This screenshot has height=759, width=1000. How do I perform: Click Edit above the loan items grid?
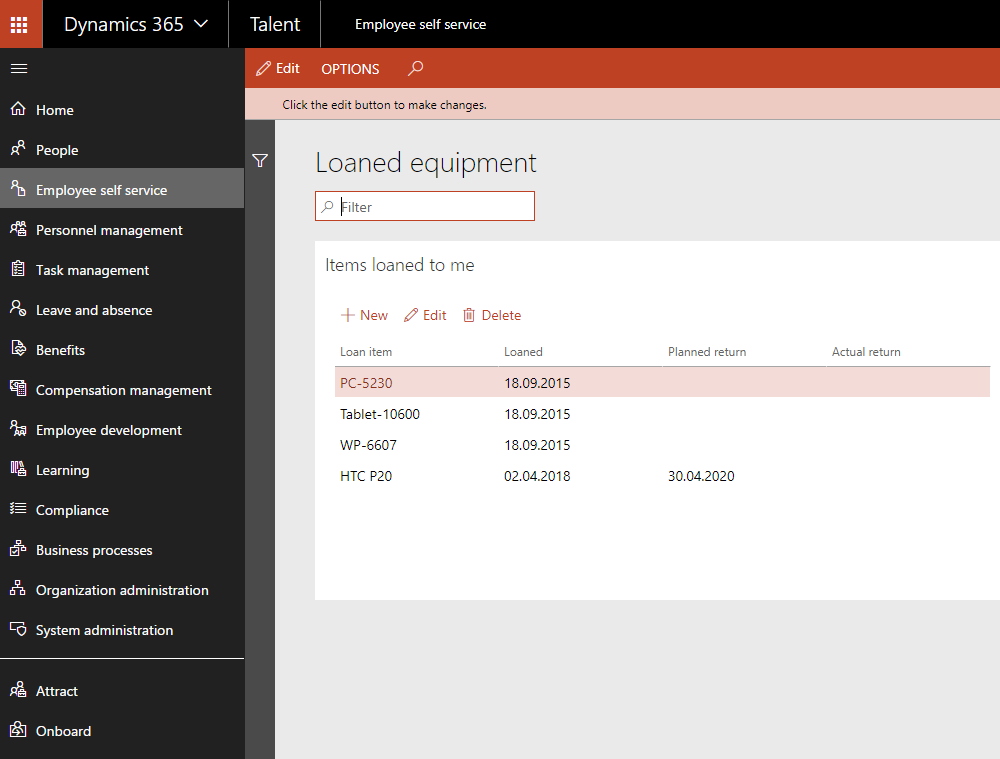tap(425, 315)
